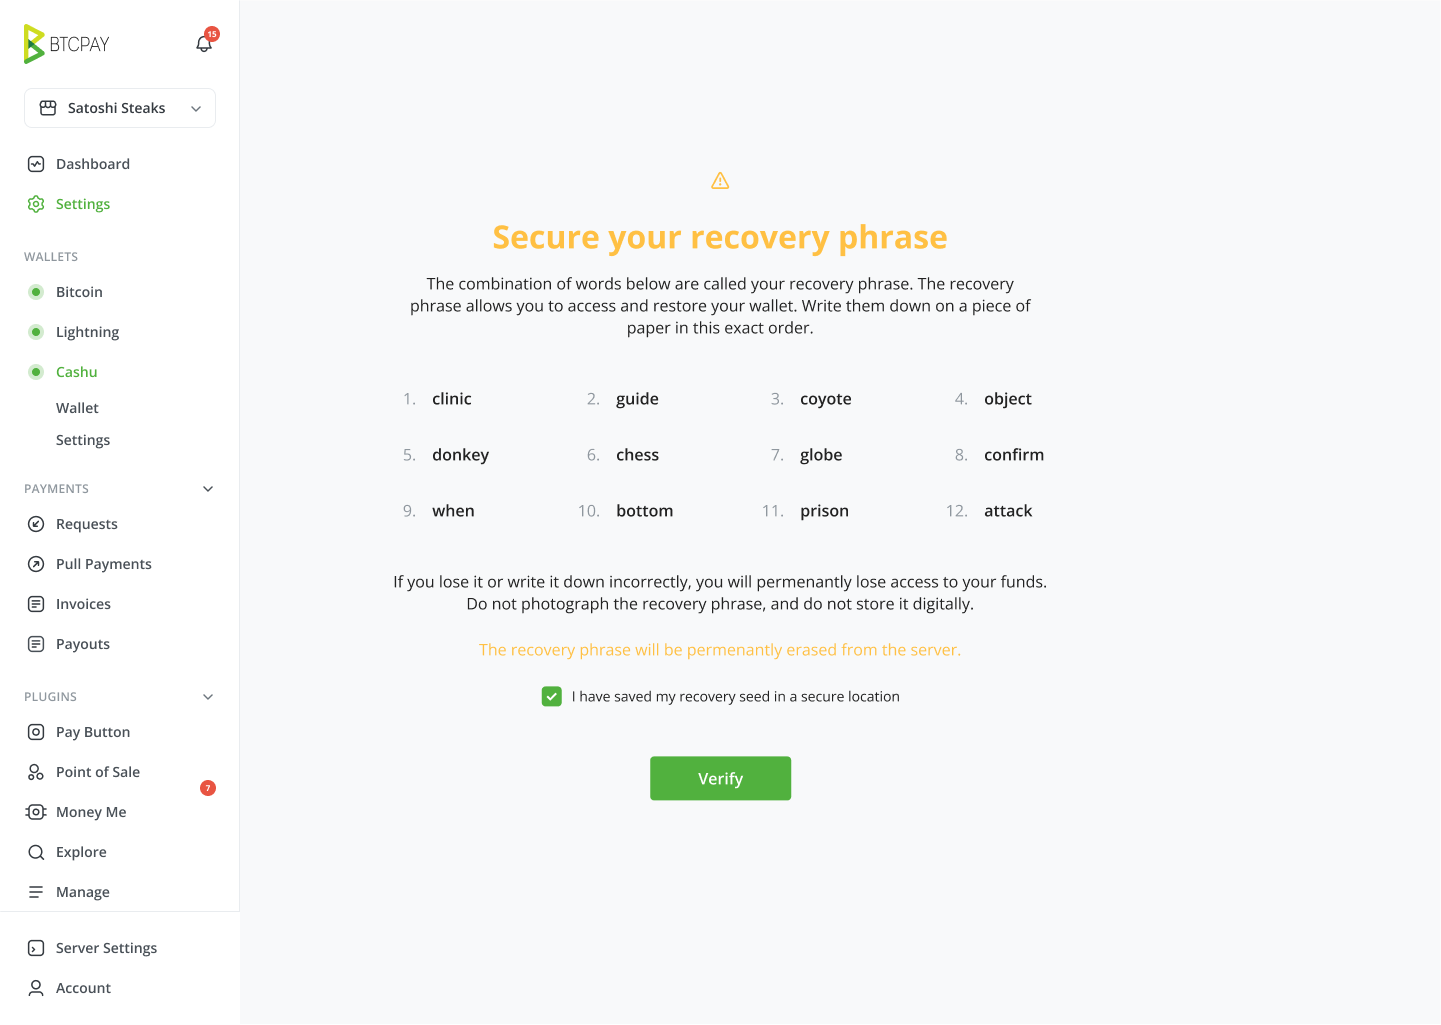The height and width of the screenshot is (1025, 1441).
Task: Click the Settings gear icon
Action: pyautogui.click(x=36, y=204)
